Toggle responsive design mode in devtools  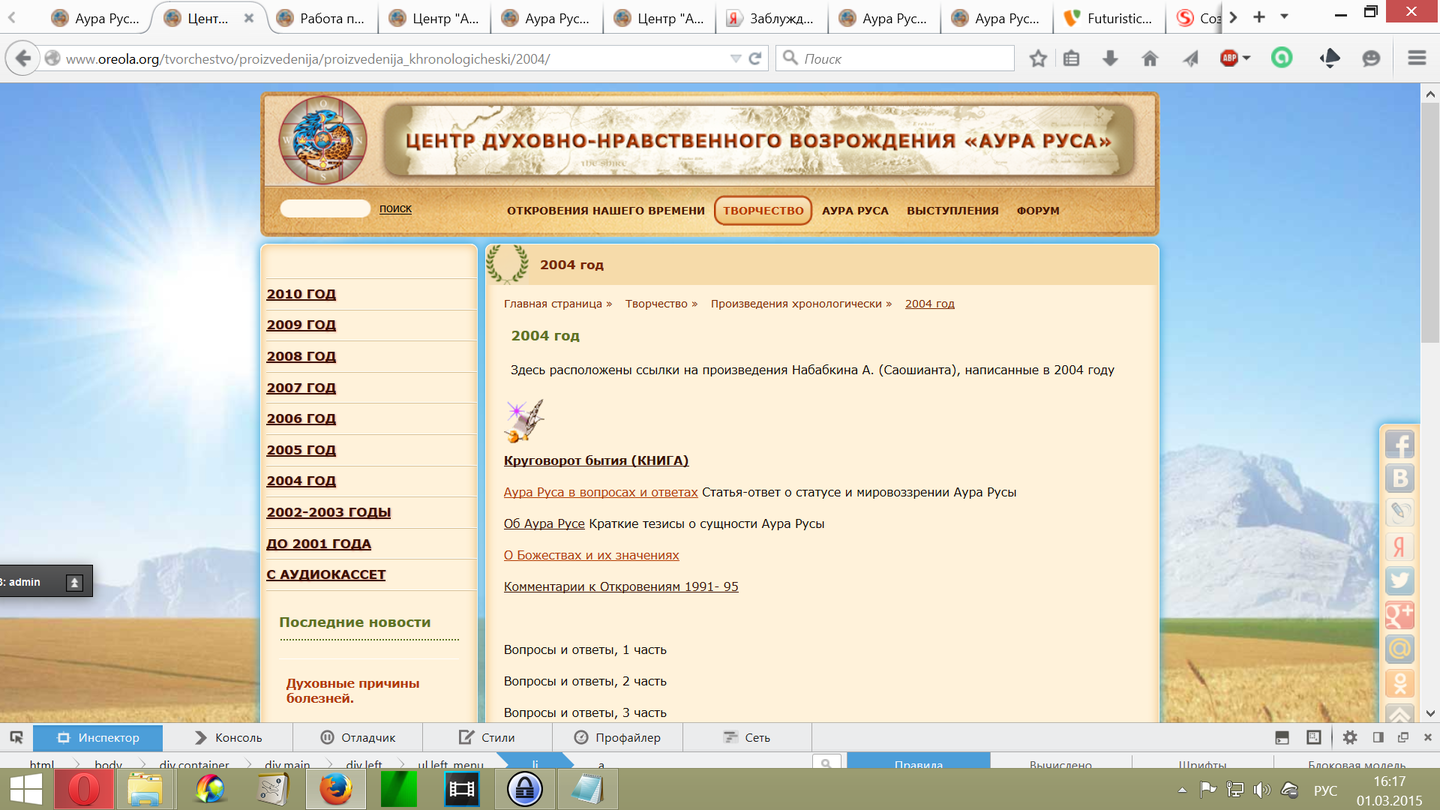(x=1314, y=738)
